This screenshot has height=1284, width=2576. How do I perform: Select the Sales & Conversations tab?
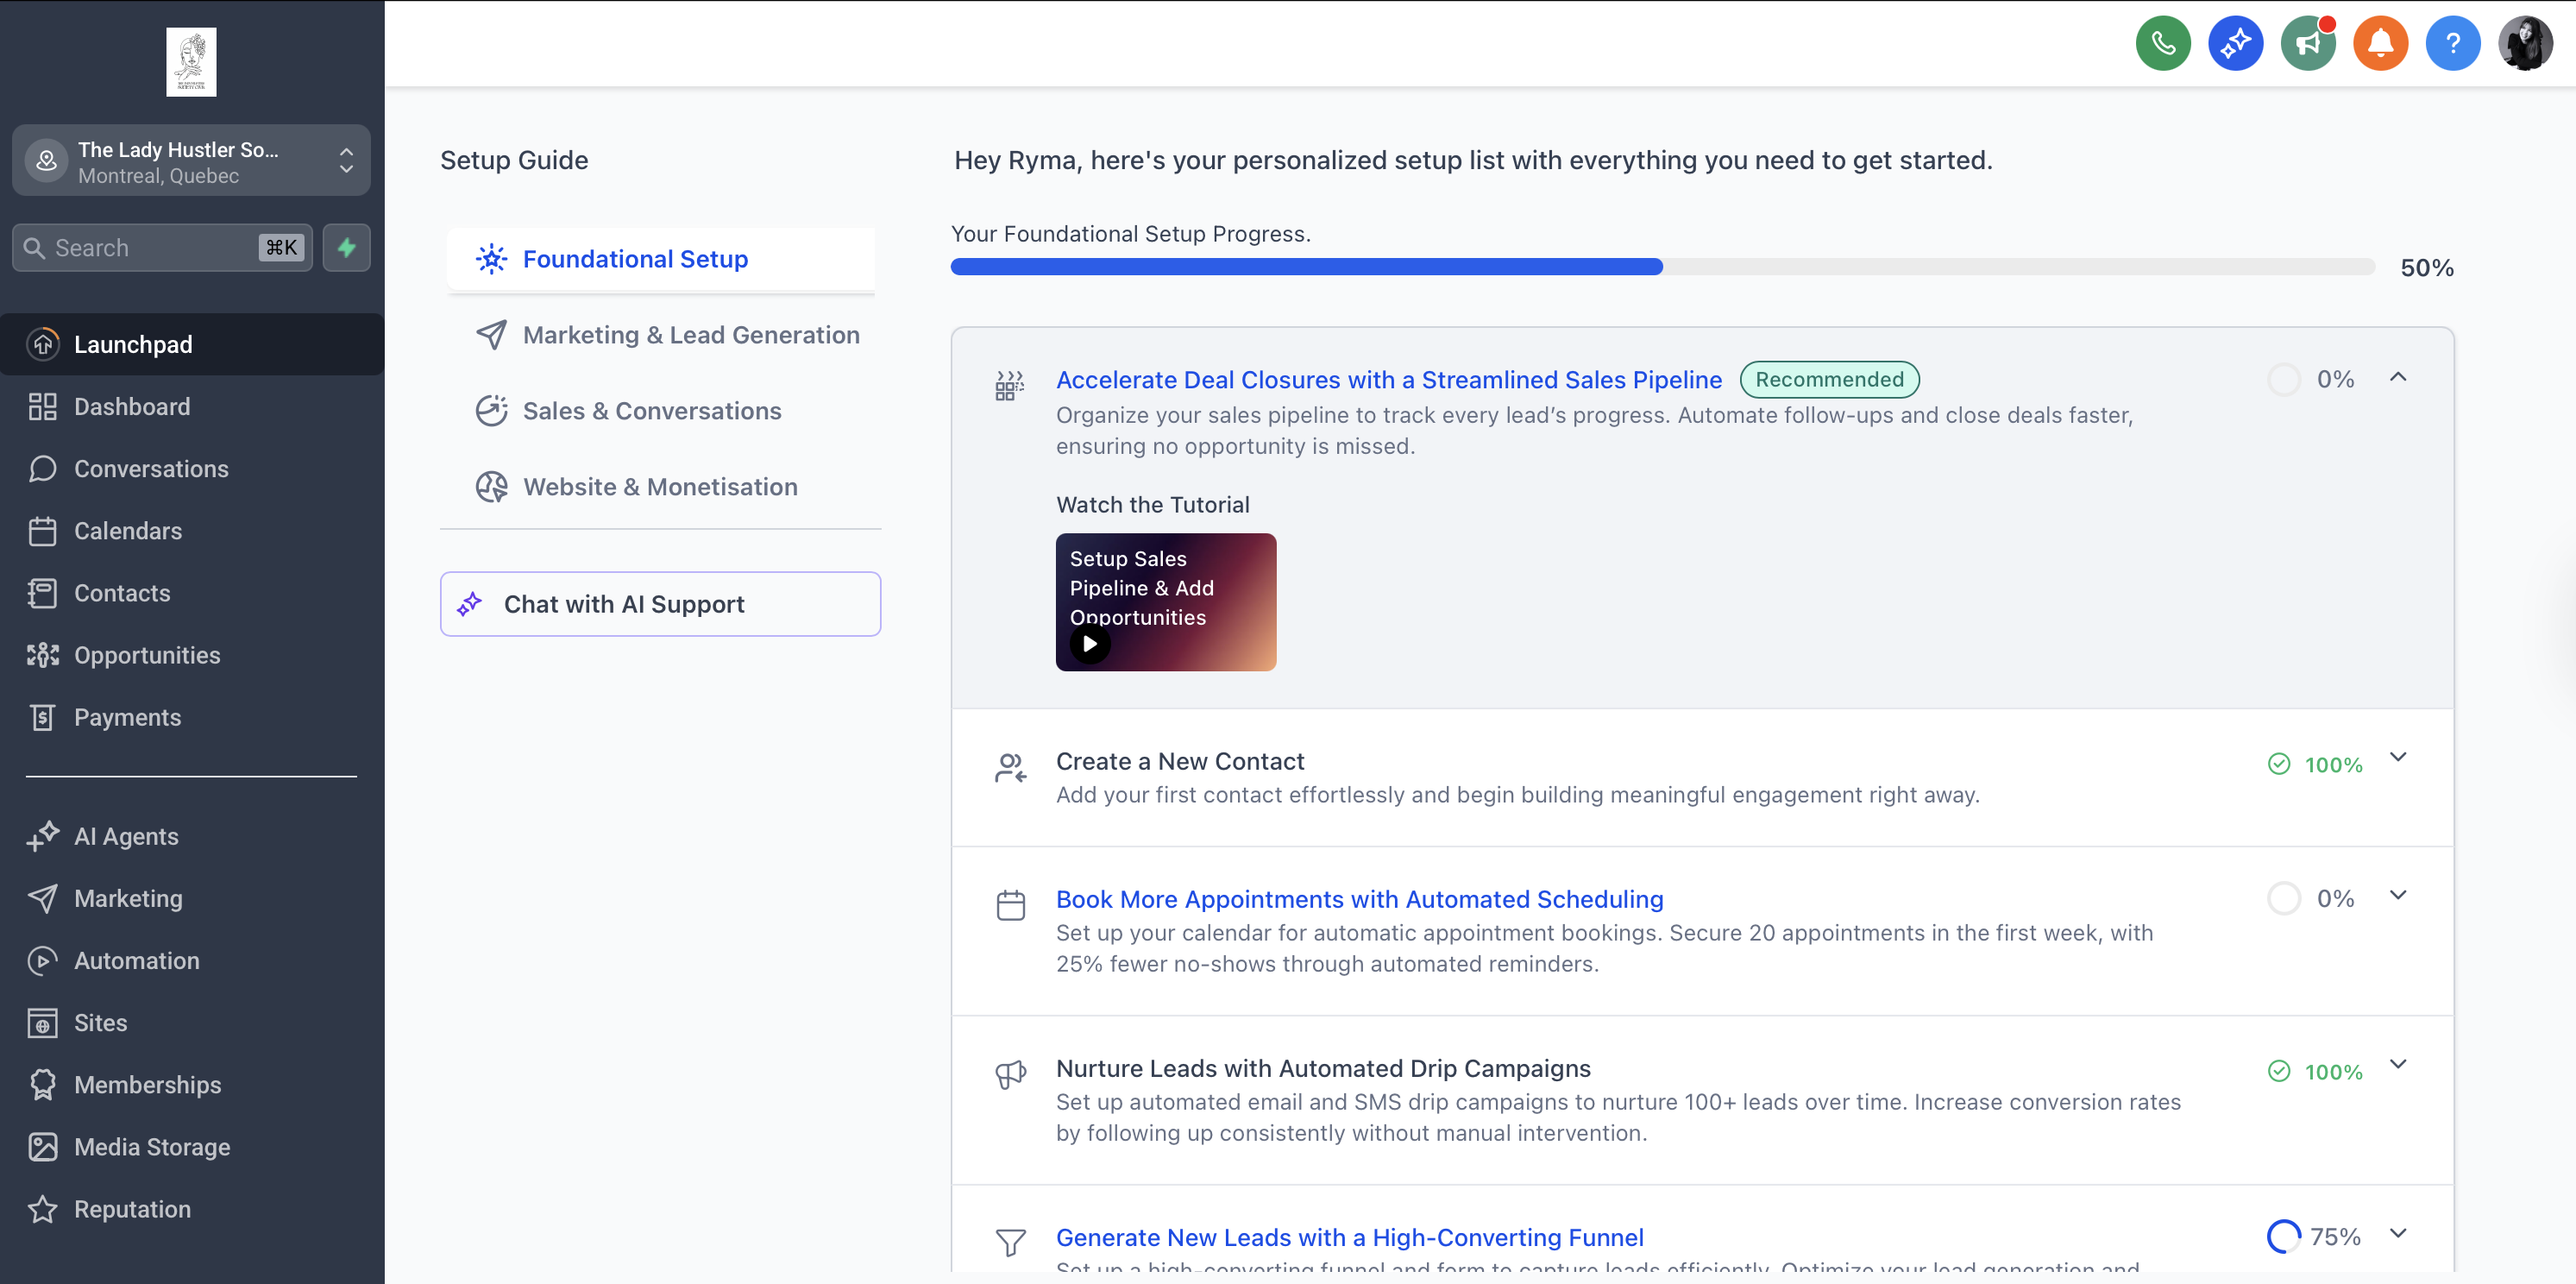pyautogui.click(x=661, y=411)
